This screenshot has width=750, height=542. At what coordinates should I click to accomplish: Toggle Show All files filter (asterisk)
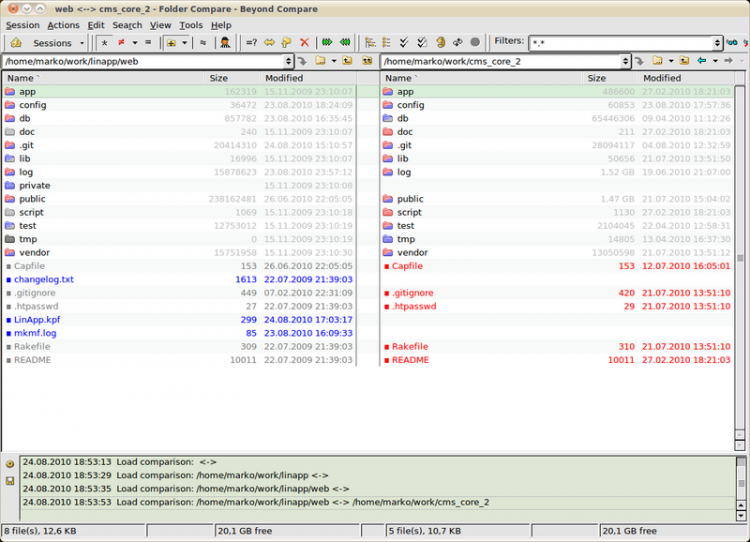tap(105, 43)
